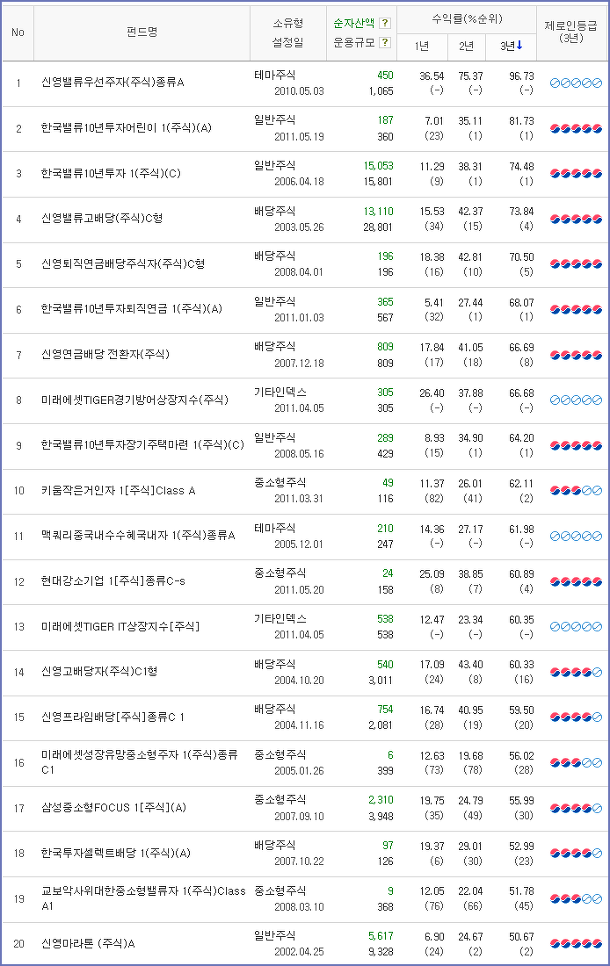Click the setup date 2003.05.26

tap(299, 227)
